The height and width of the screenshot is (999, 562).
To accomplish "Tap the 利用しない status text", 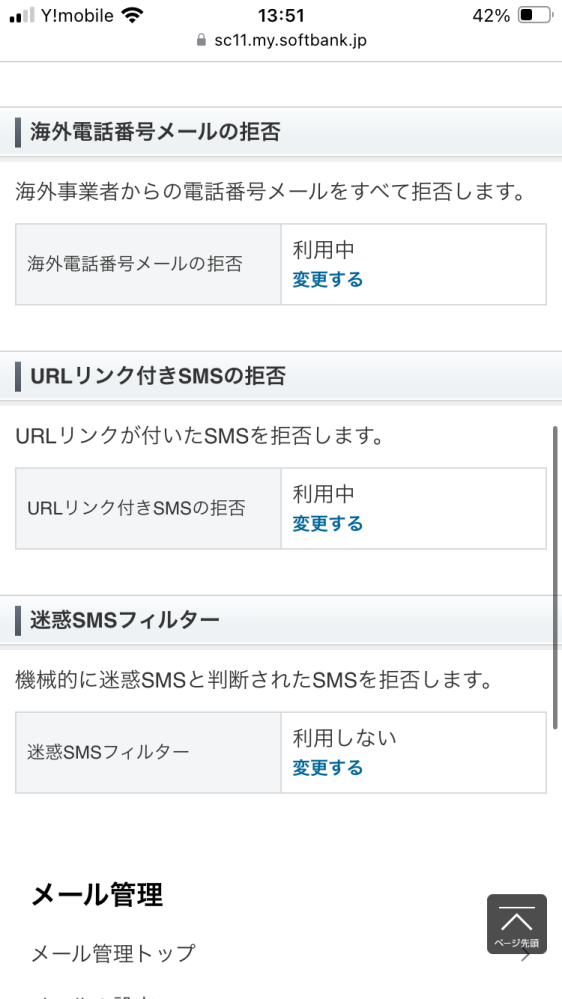I will click(345, 738).
